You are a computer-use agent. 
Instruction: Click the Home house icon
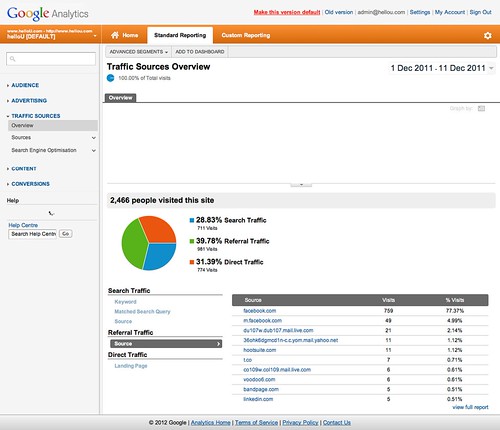(115, 35)
